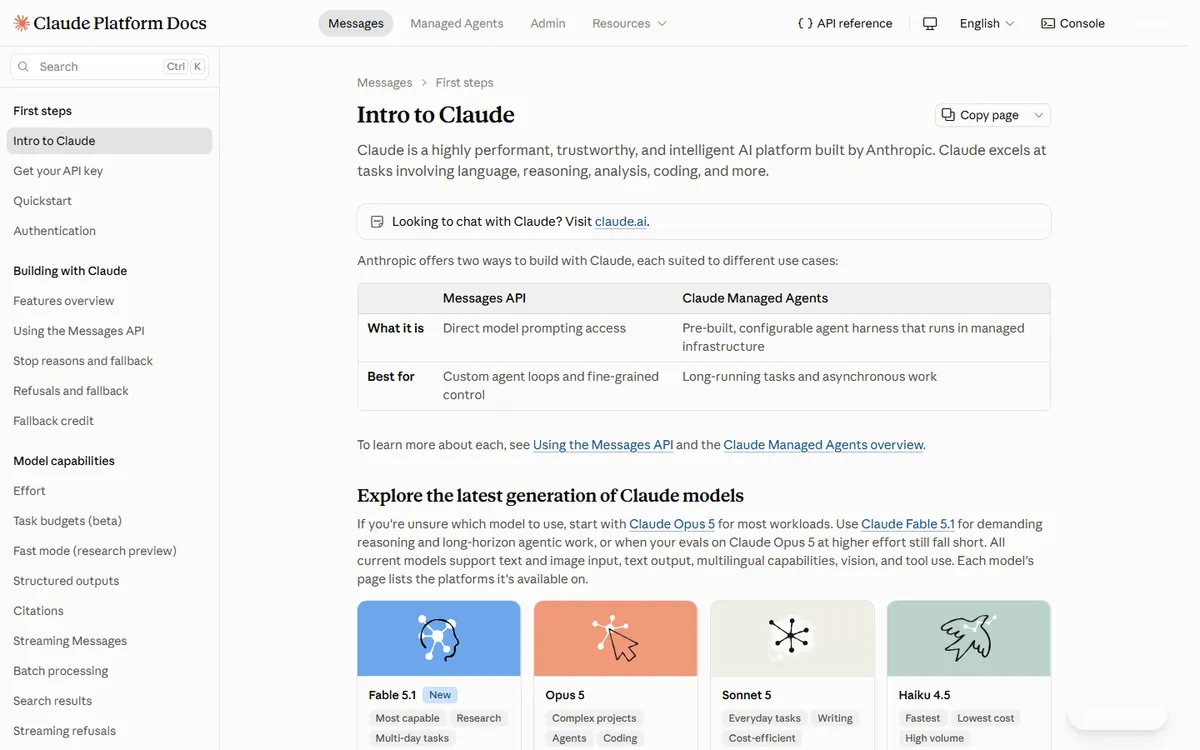Switch to the Managed Agents tab
This screenshot has width=1200, height=750.
457,23
